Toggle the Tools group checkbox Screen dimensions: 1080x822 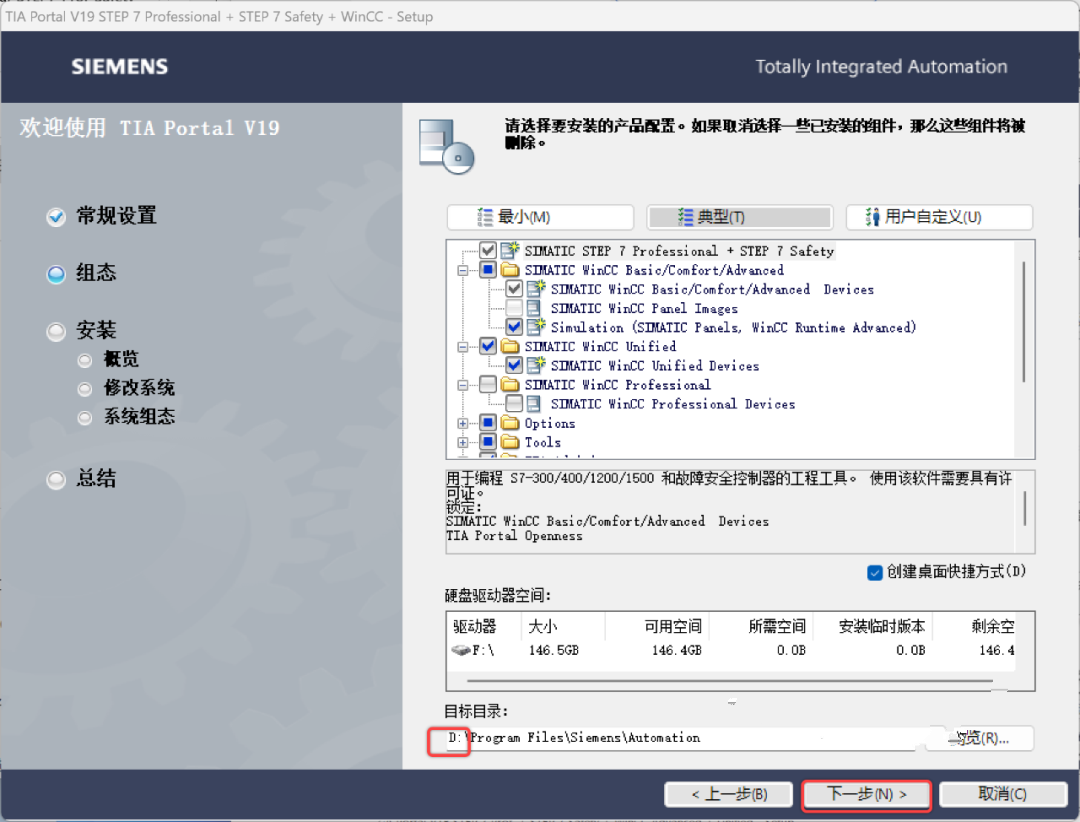point(488,442)
